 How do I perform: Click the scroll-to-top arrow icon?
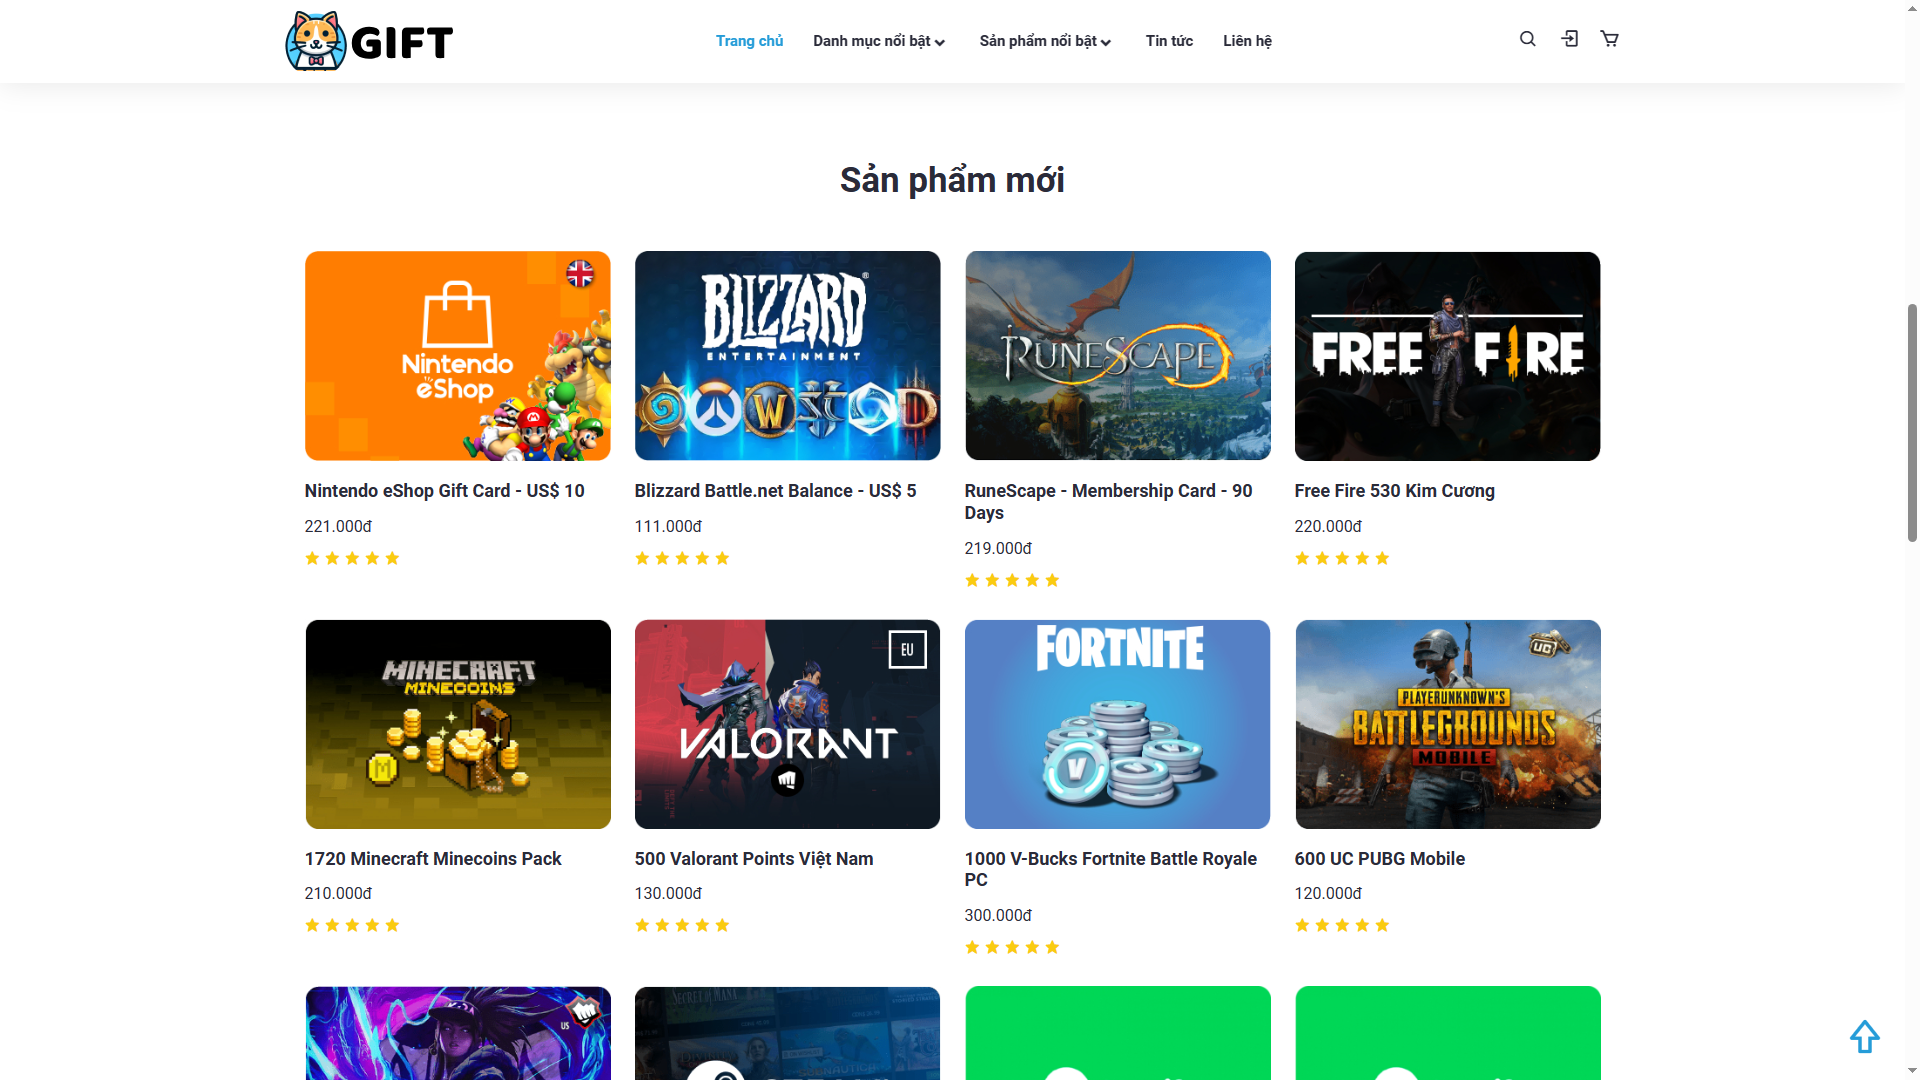(x=1864, y=1036)
